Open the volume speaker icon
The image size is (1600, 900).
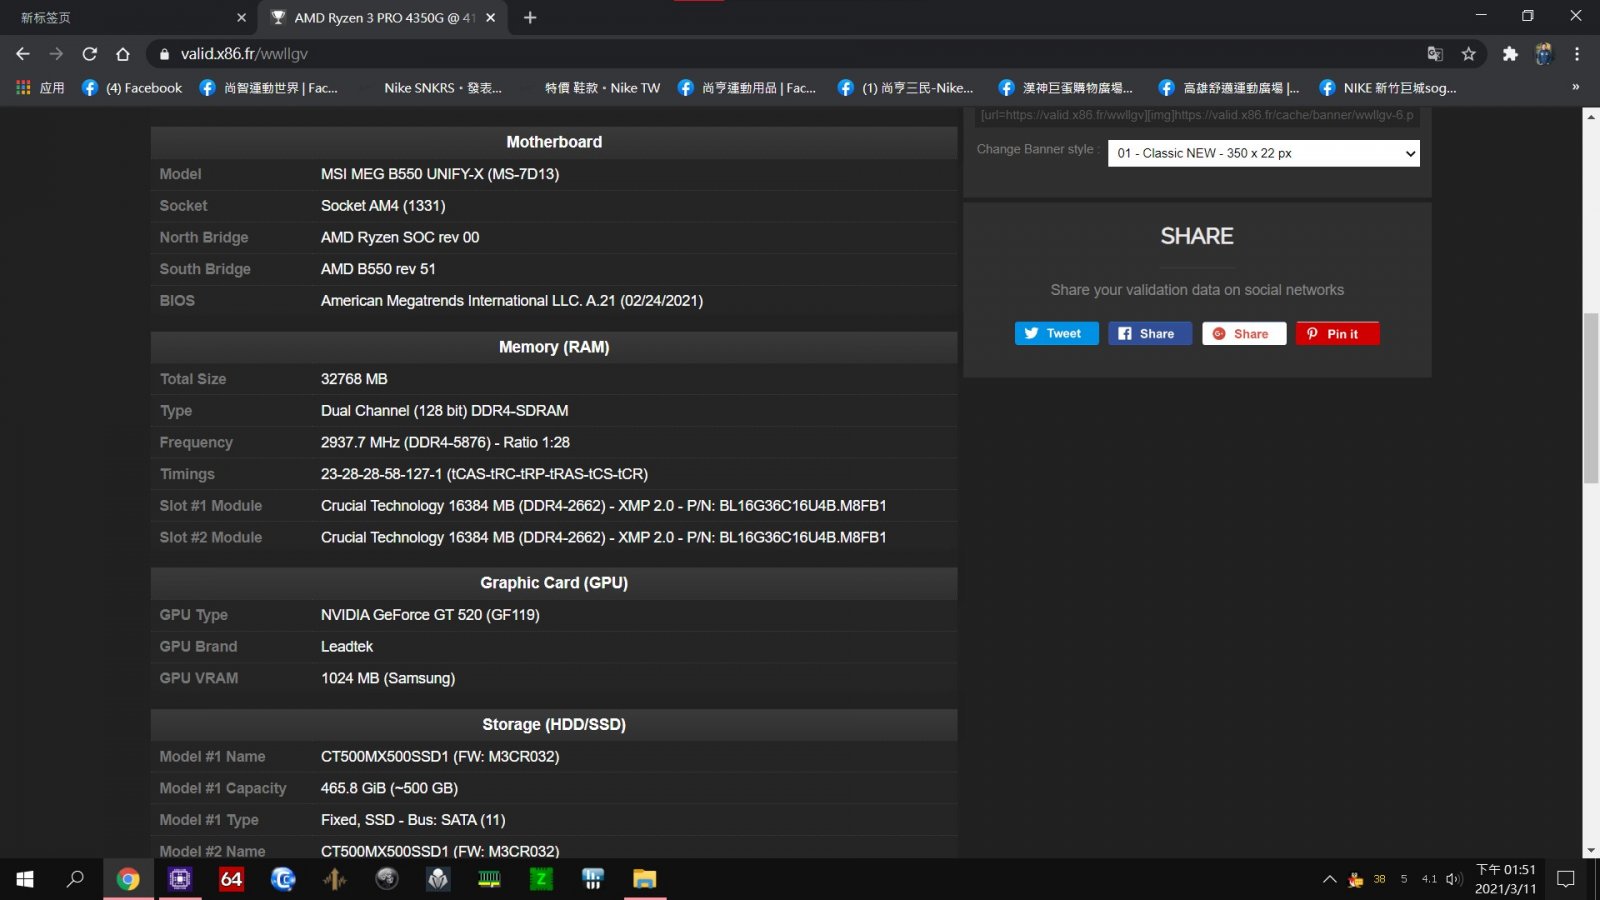pyautogui.click(x=1454, y=879)
